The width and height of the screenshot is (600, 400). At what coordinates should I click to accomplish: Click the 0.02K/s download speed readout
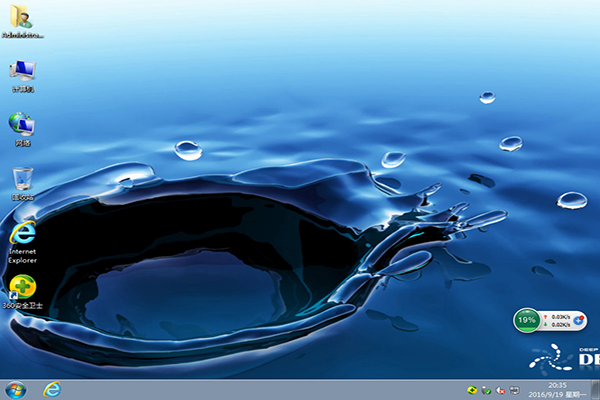pyautogui.click(x=561, y=325)
